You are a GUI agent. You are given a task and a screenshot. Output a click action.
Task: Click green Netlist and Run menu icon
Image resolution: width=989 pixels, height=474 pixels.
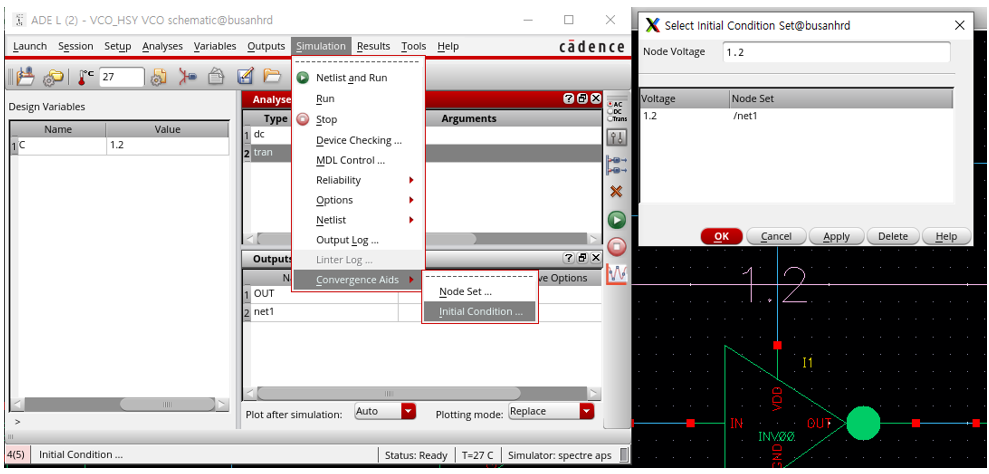[x=303, y=78]
